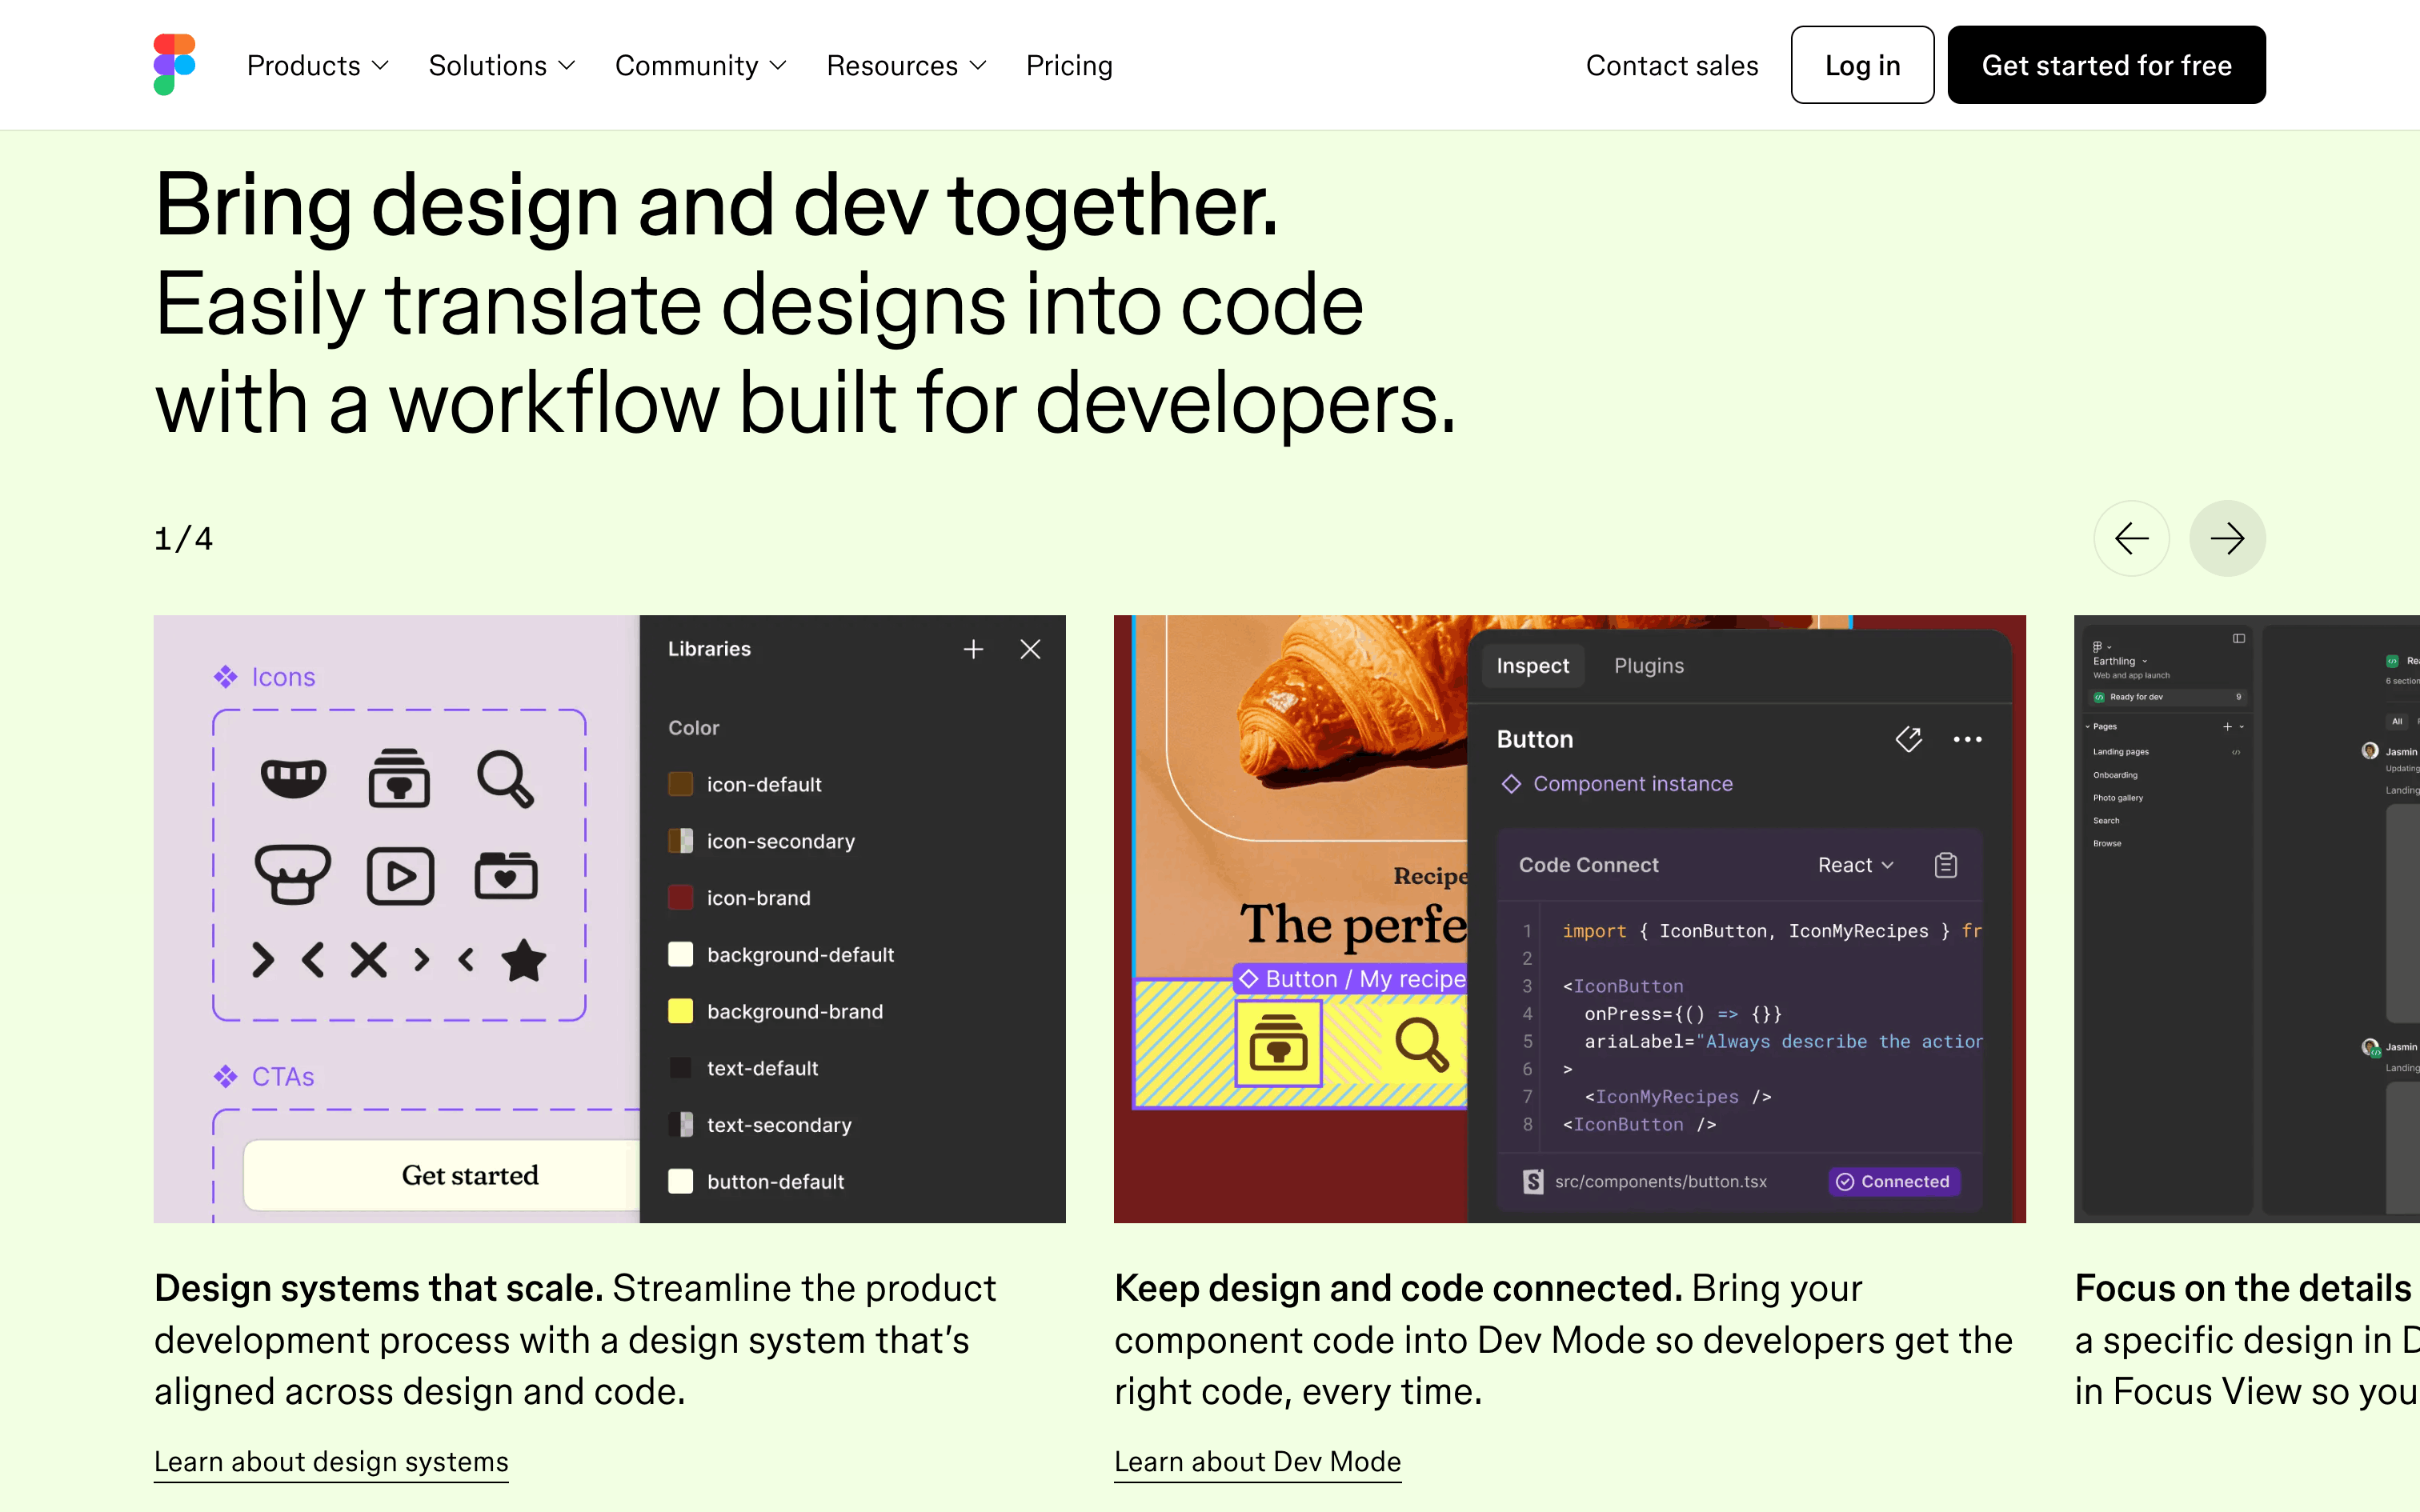The height and width of the screenshot is (1512, 2420).
Task: Click the clipboard copy icon in Code Connect
Action: [1945, 864]
